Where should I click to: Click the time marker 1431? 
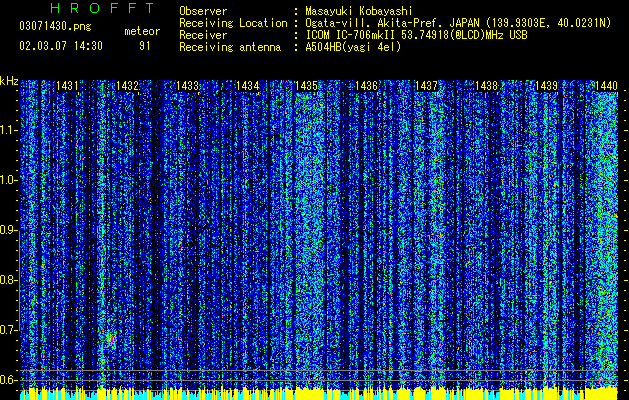[x=67, y=86]
